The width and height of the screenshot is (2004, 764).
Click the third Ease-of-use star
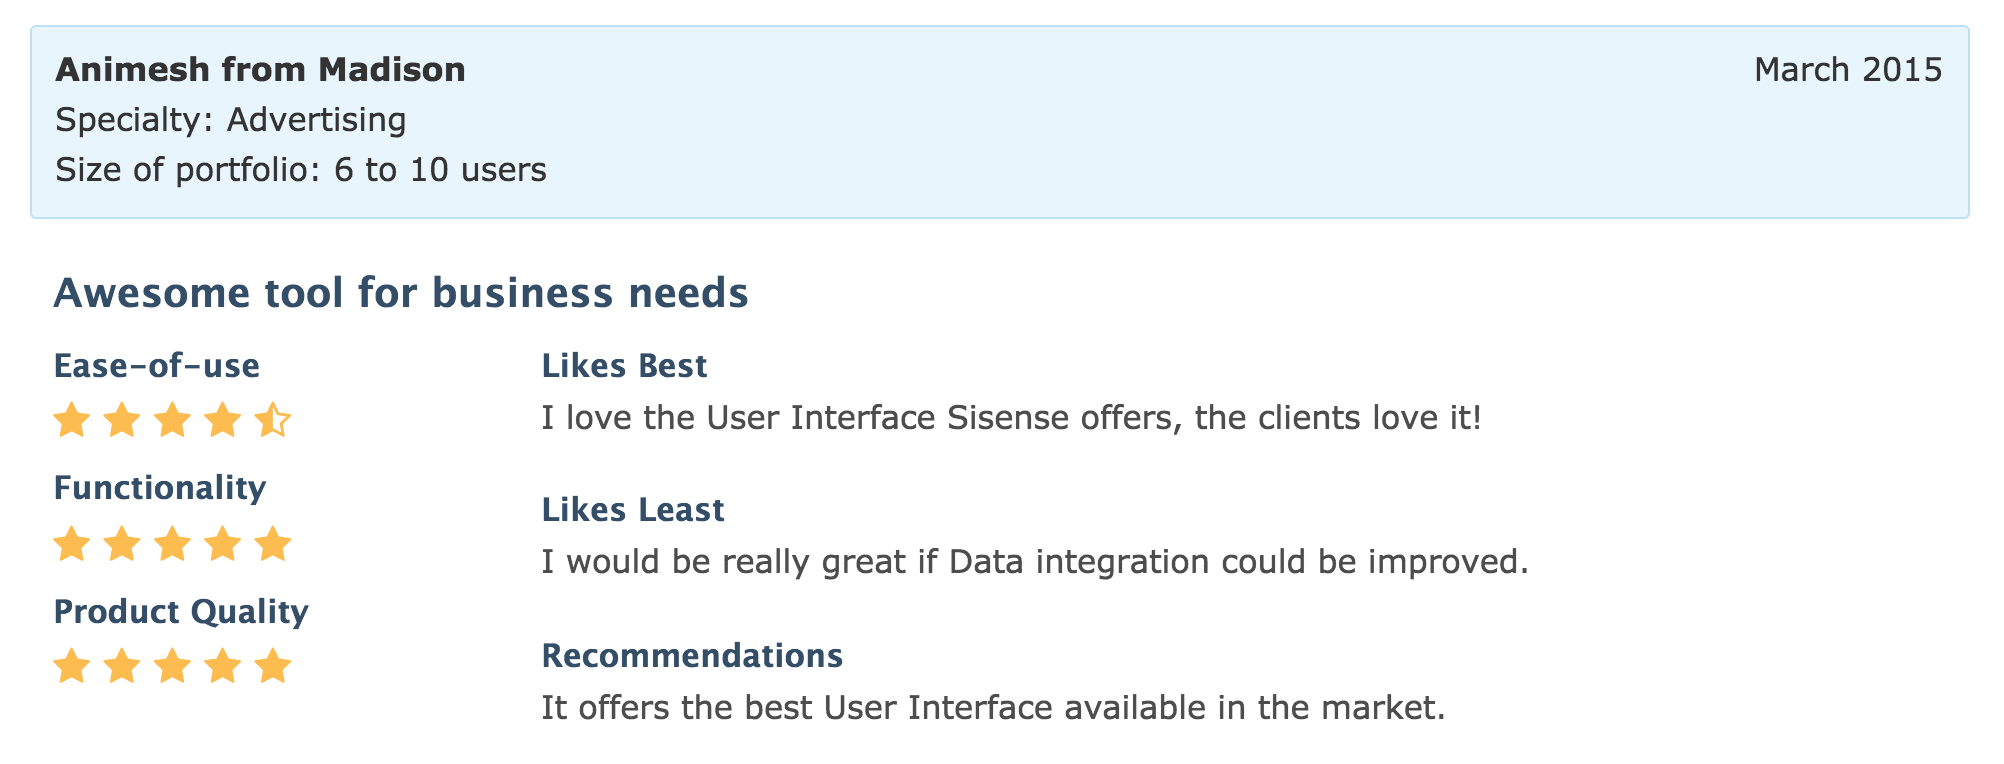pos(172,421)
